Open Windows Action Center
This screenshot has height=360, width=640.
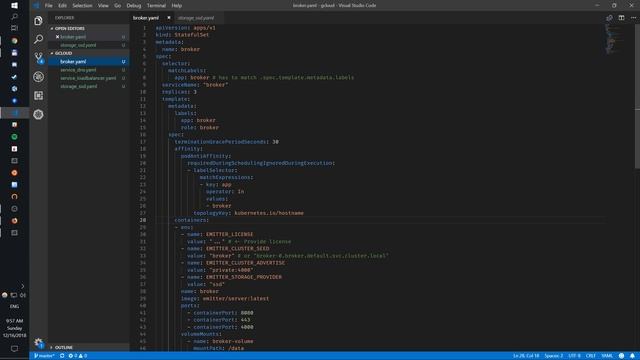(14, 349)
